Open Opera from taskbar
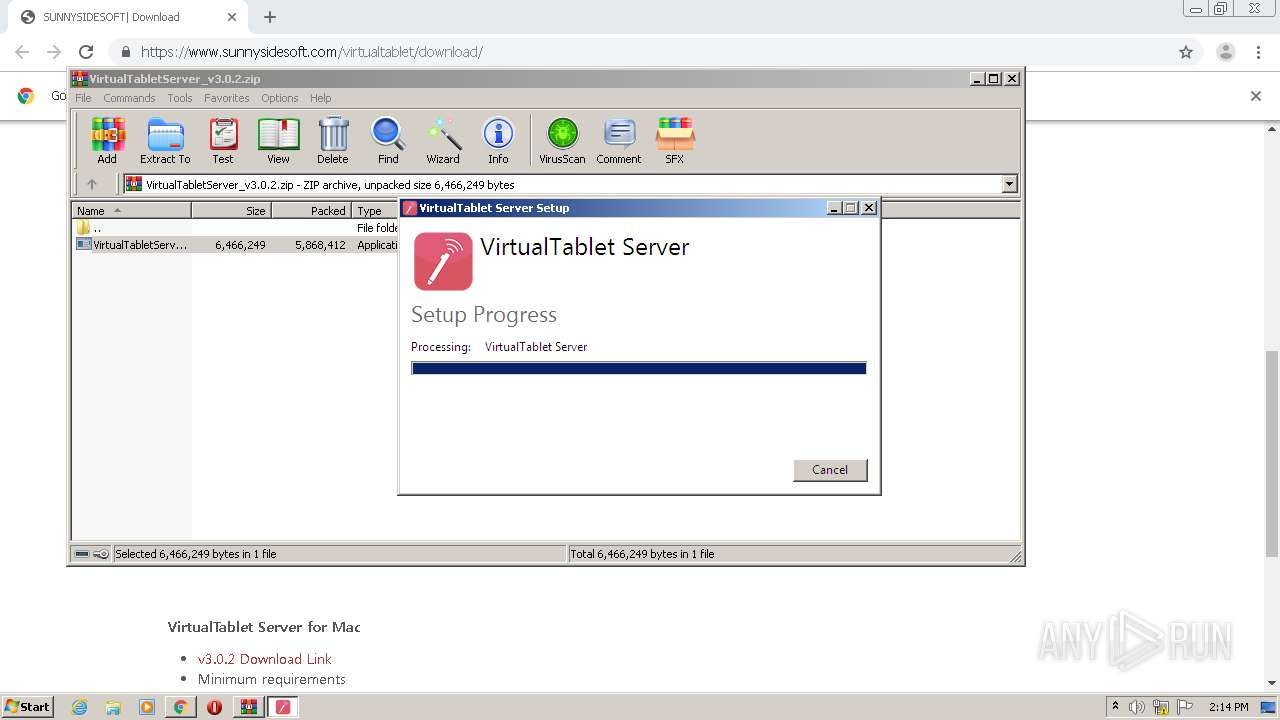Screen dimensions: 1280x720 pyautogui.click(x=214, y=707)
